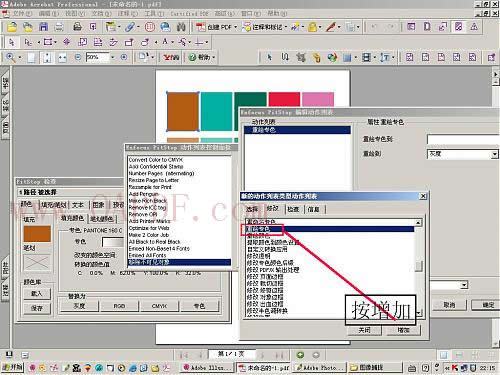Click the 增加 button
This screenshot has height=375, width=500.
[403, 330]
